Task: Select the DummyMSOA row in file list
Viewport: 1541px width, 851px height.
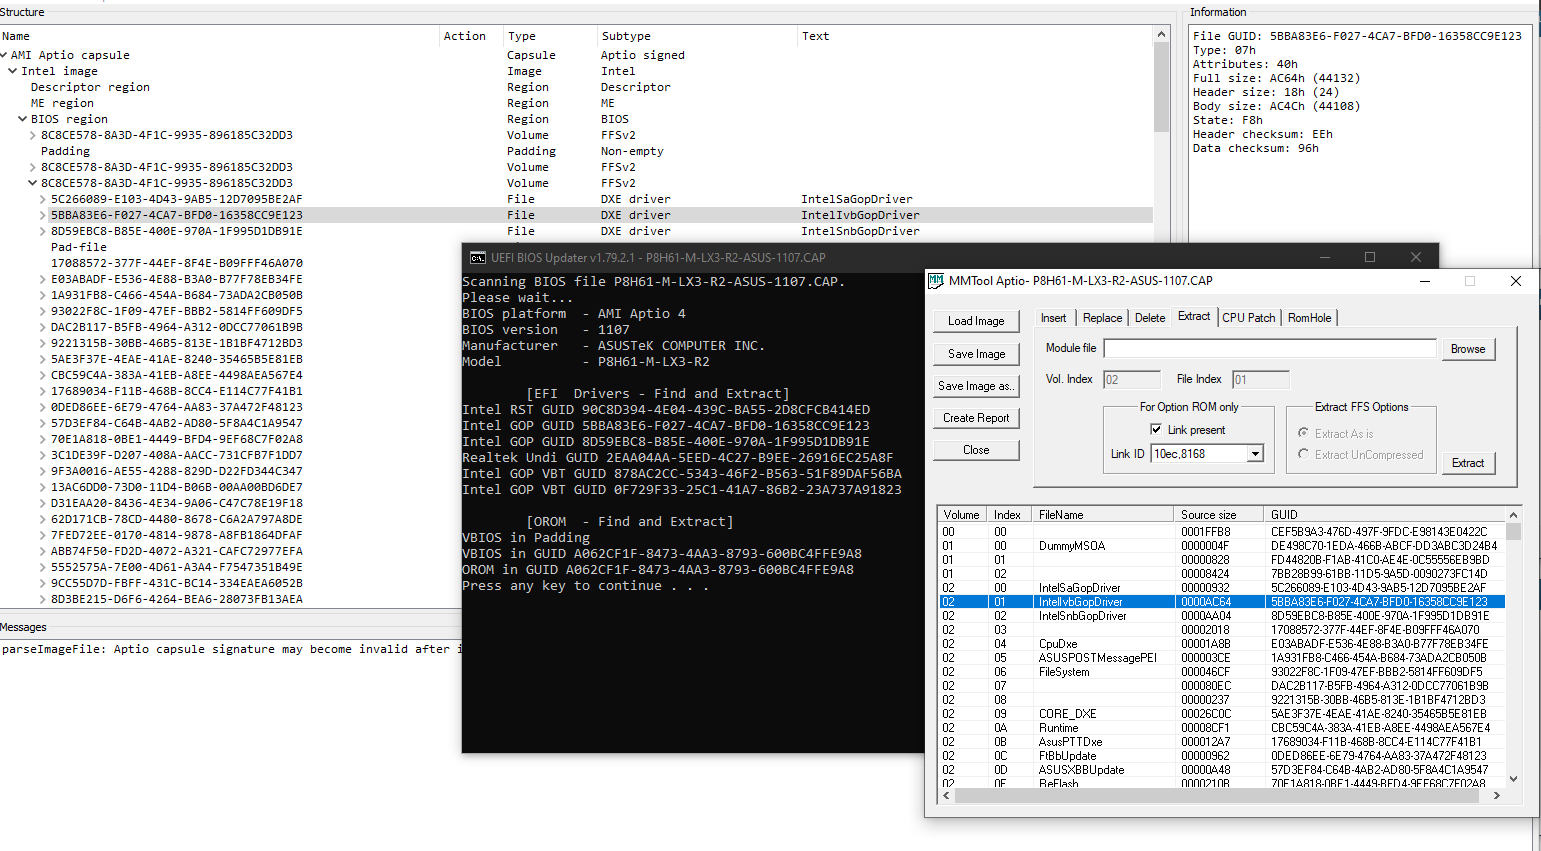Action: (x=1222, y=546)
